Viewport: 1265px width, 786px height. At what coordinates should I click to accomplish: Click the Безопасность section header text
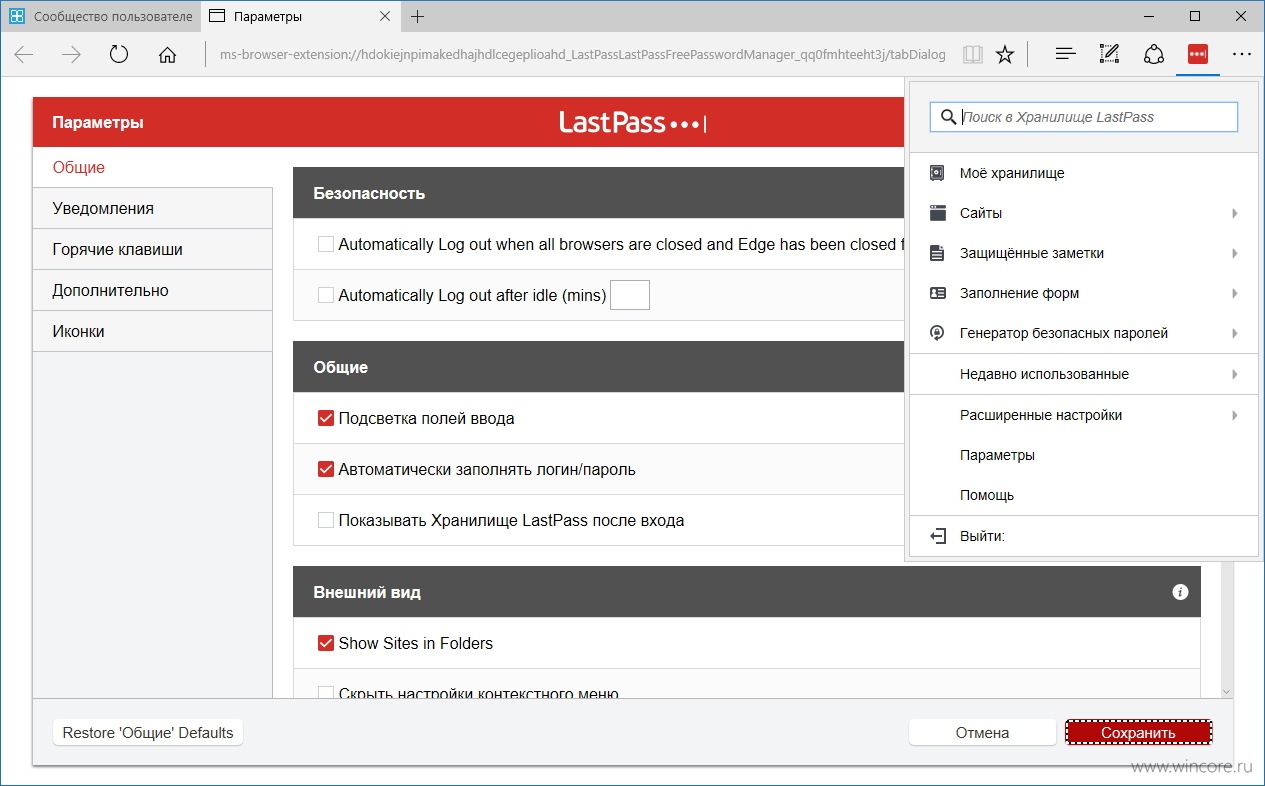coord(369,193)
